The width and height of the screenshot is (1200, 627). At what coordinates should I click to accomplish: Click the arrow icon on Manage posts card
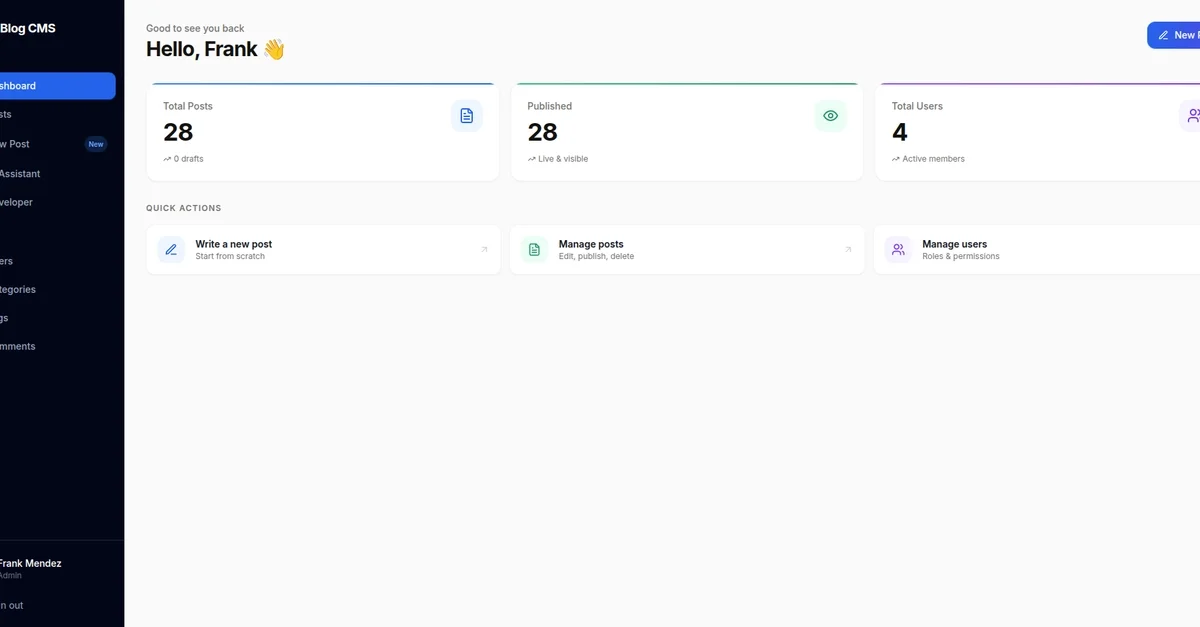[x=848, y=250]
